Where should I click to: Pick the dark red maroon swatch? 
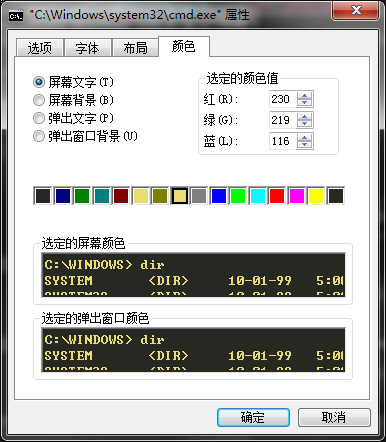coord(121,196)
